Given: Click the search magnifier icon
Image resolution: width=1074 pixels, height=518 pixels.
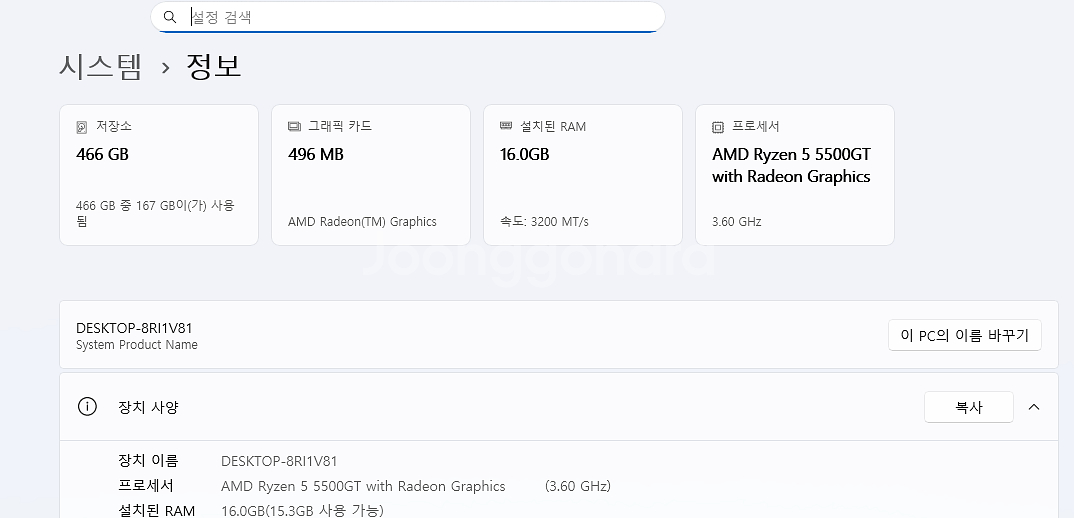Looking at the screenshot, I should [x=170, y=17].
